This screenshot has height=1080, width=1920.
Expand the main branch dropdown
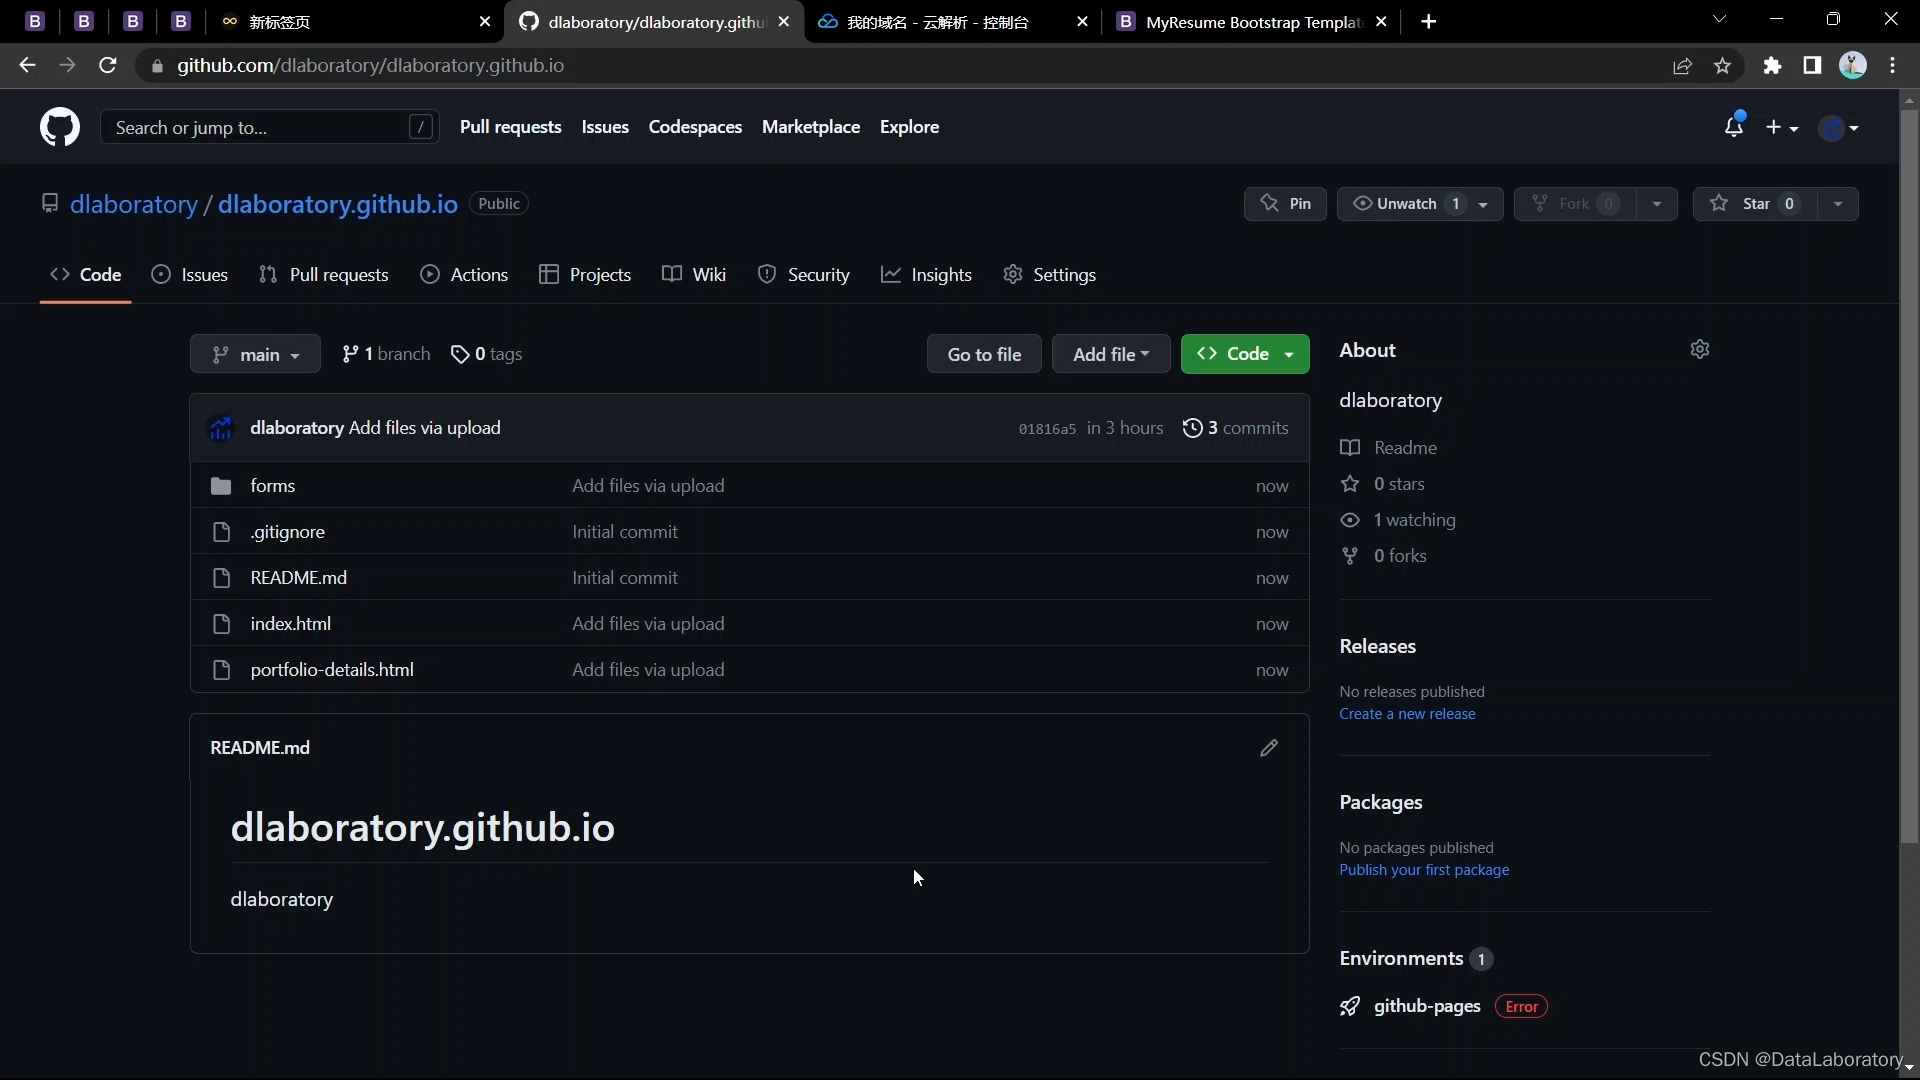tap(255, 354)
